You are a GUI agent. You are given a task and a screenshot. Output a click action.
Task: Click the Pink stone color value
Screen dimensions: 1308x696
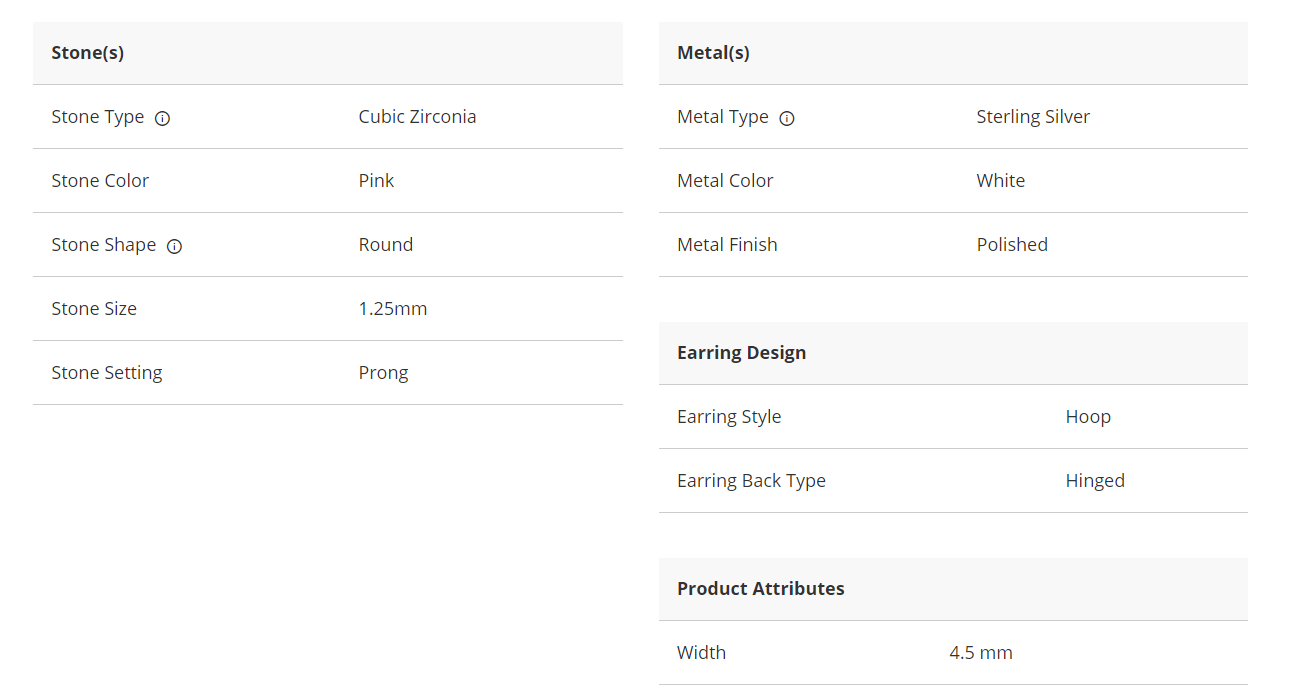[x=376, y=181]
